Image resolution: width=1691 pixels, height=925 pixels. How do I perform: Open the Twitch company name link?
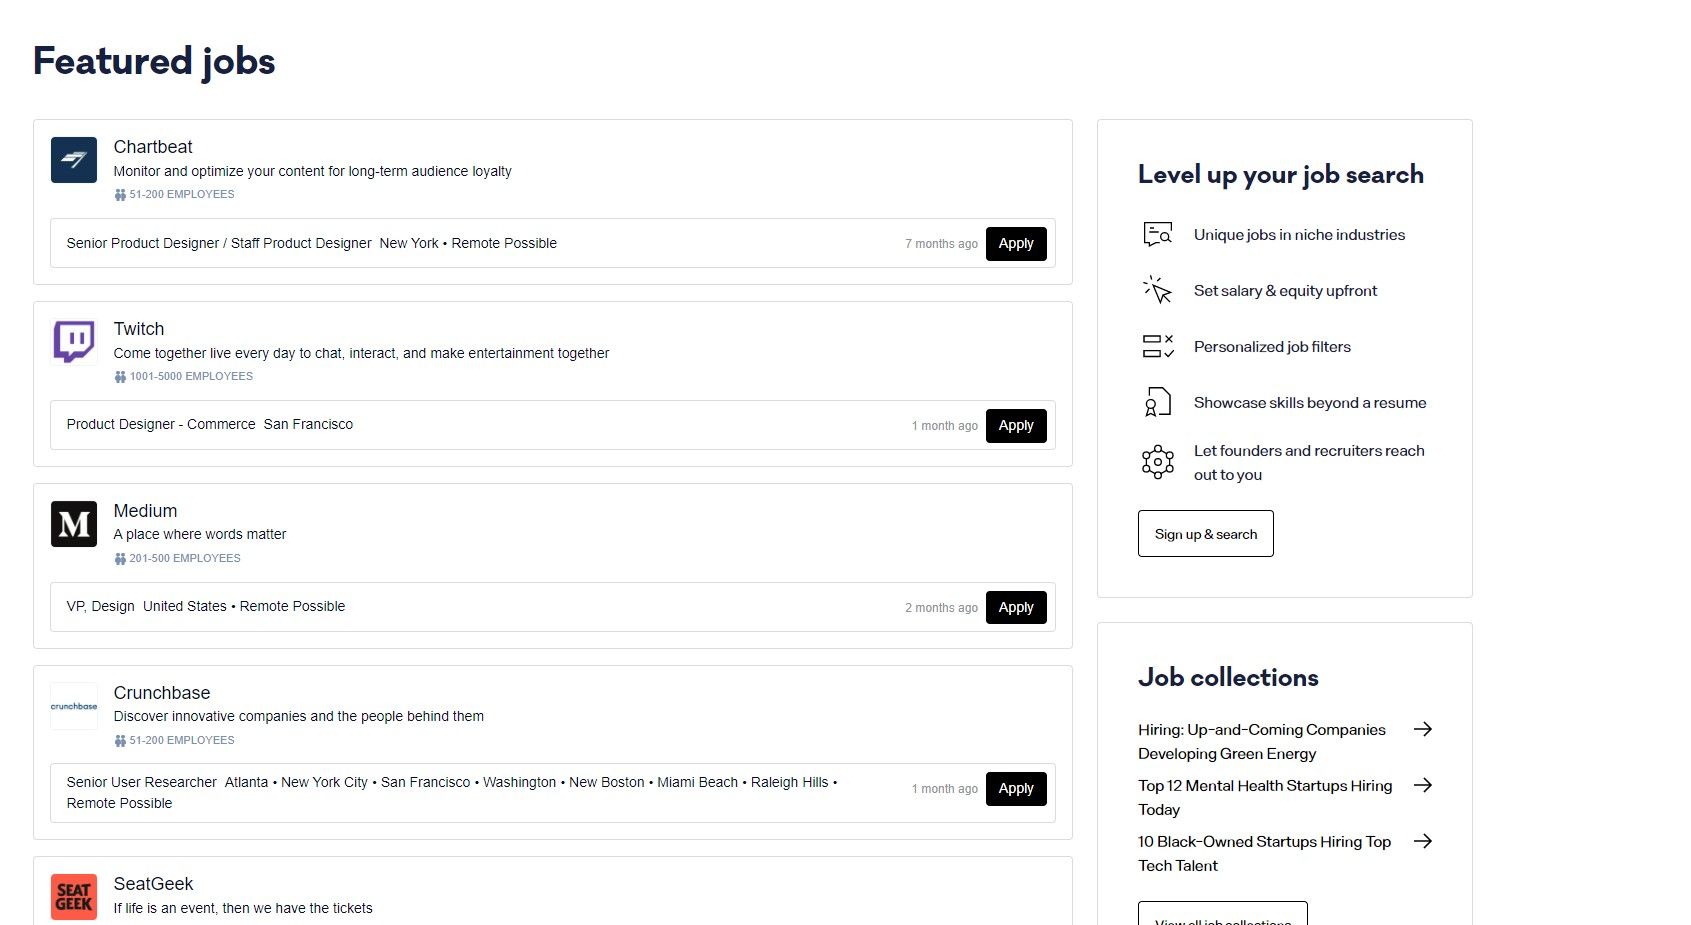tap(139, 329)
